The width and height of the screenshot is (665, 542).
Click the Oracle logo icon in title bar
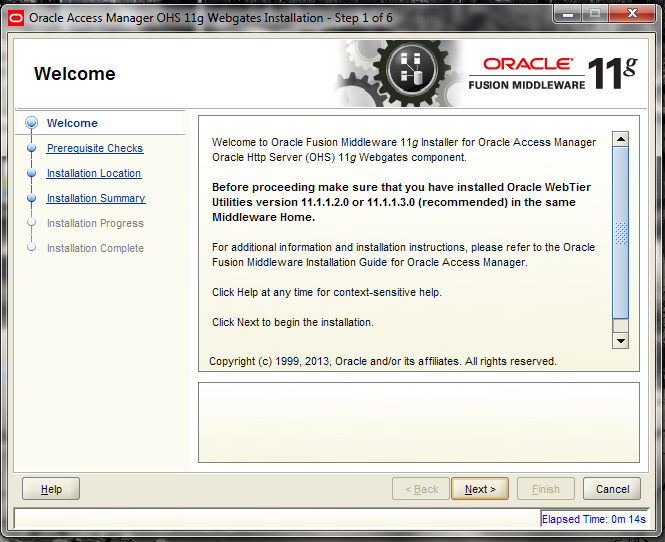16,18
